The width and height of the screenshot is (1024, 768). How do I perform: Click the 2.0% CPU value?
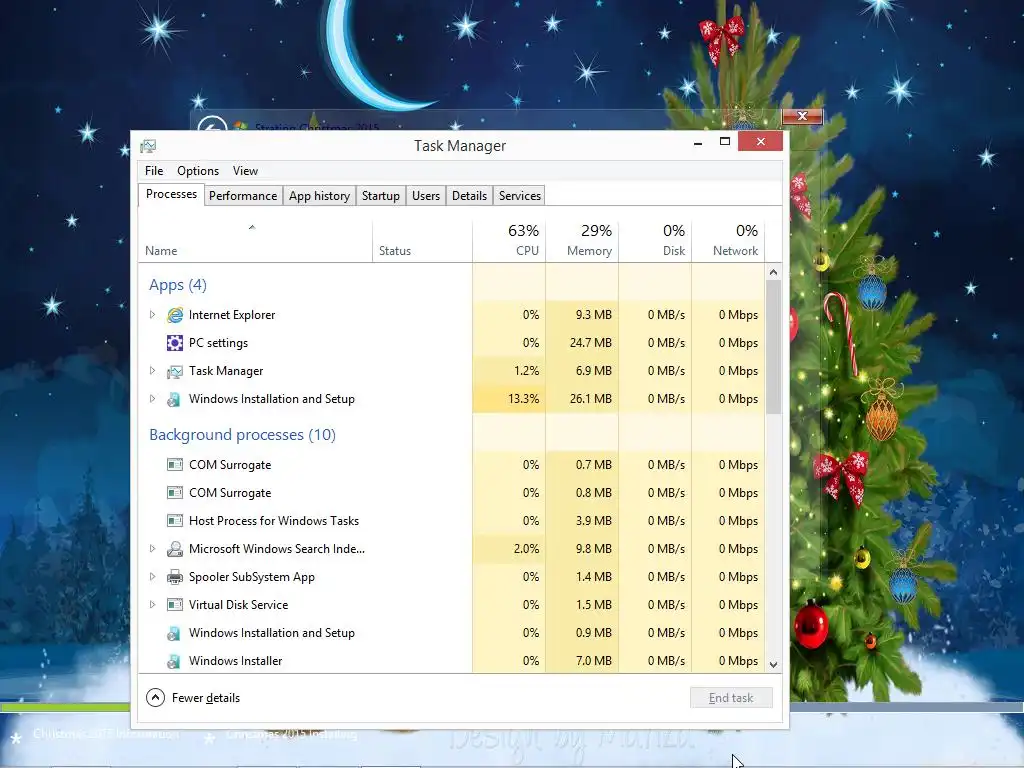pyautogui.click(x=526, y=549)
